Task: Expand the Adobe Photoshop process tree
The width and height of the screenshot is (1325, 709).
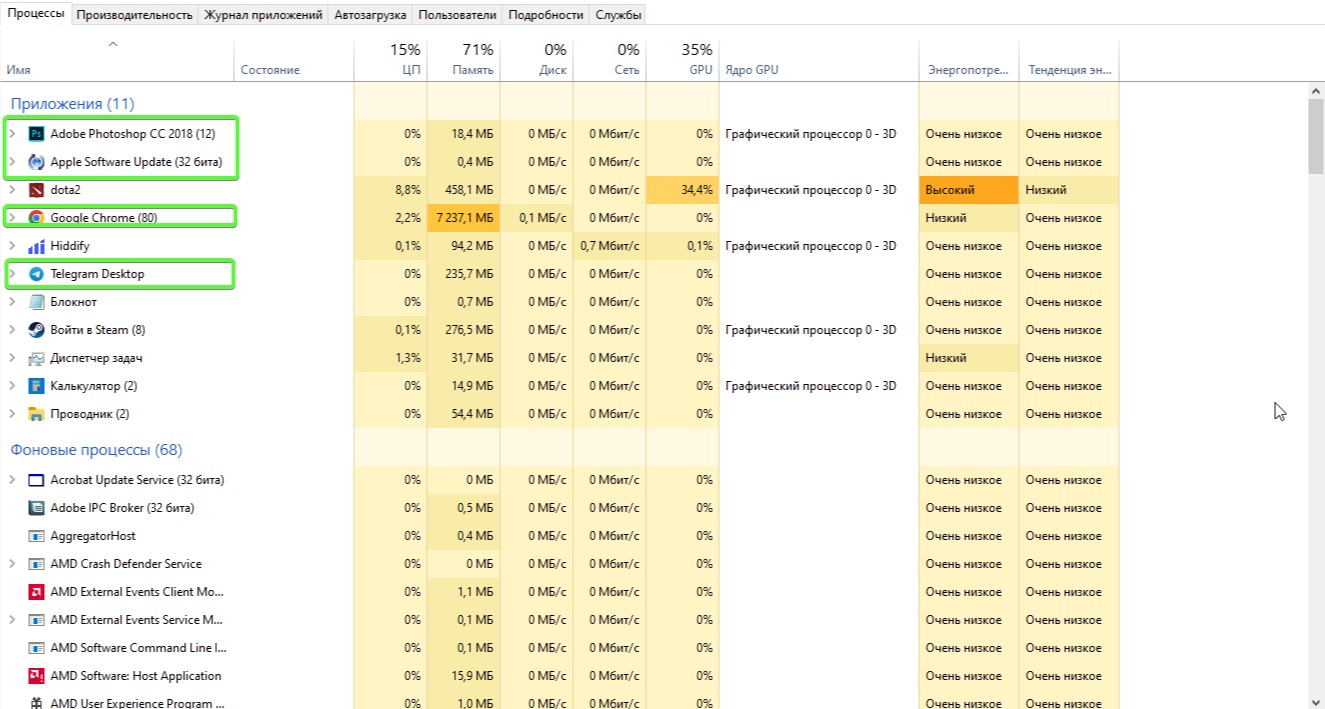Action: point(12,134)
